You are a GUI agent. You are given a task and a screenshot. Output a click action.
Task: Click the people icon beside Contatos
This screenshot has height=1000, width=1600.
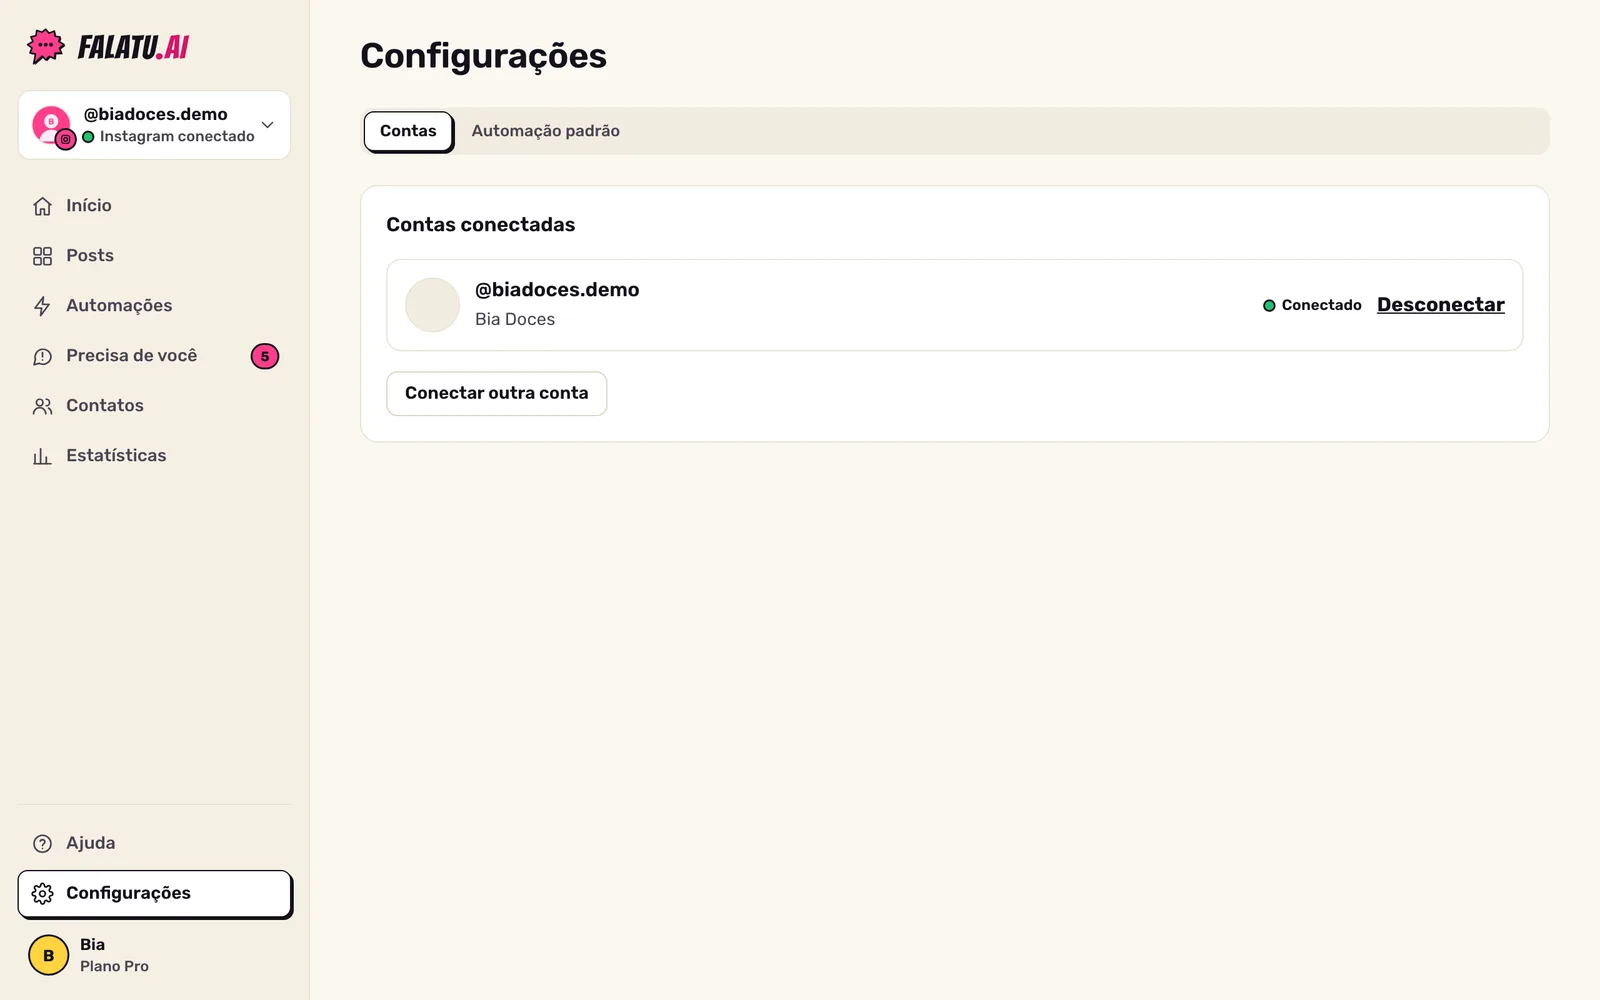[x=42, y=406]
